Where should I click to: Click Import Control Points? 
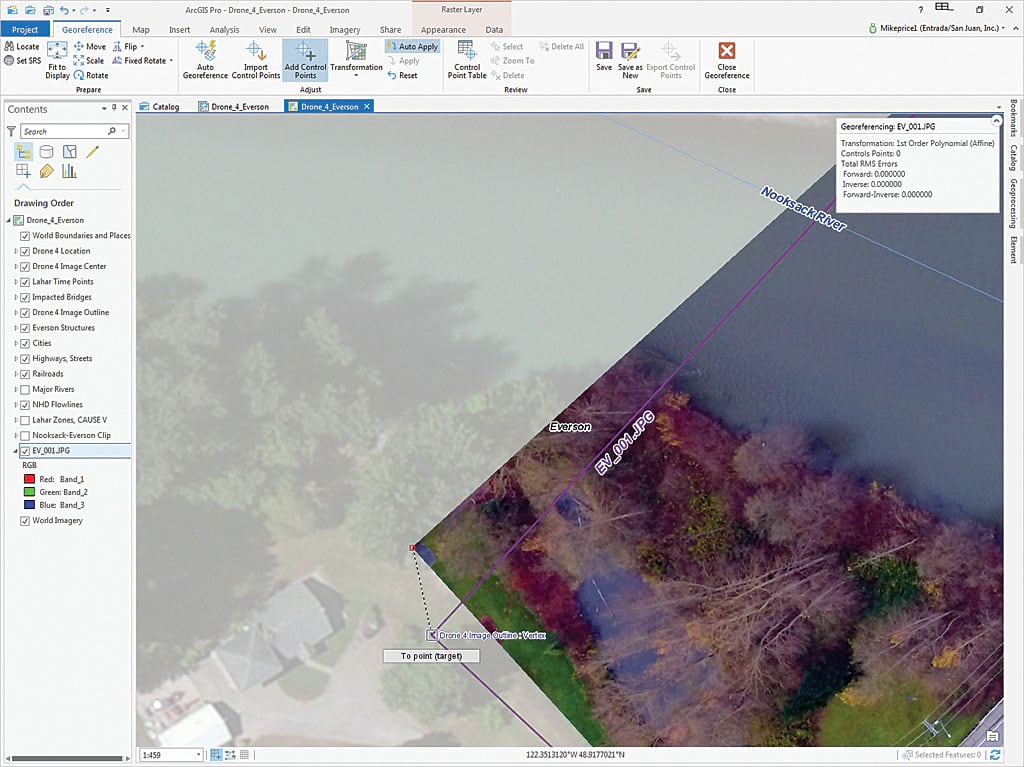coord(256,60)
